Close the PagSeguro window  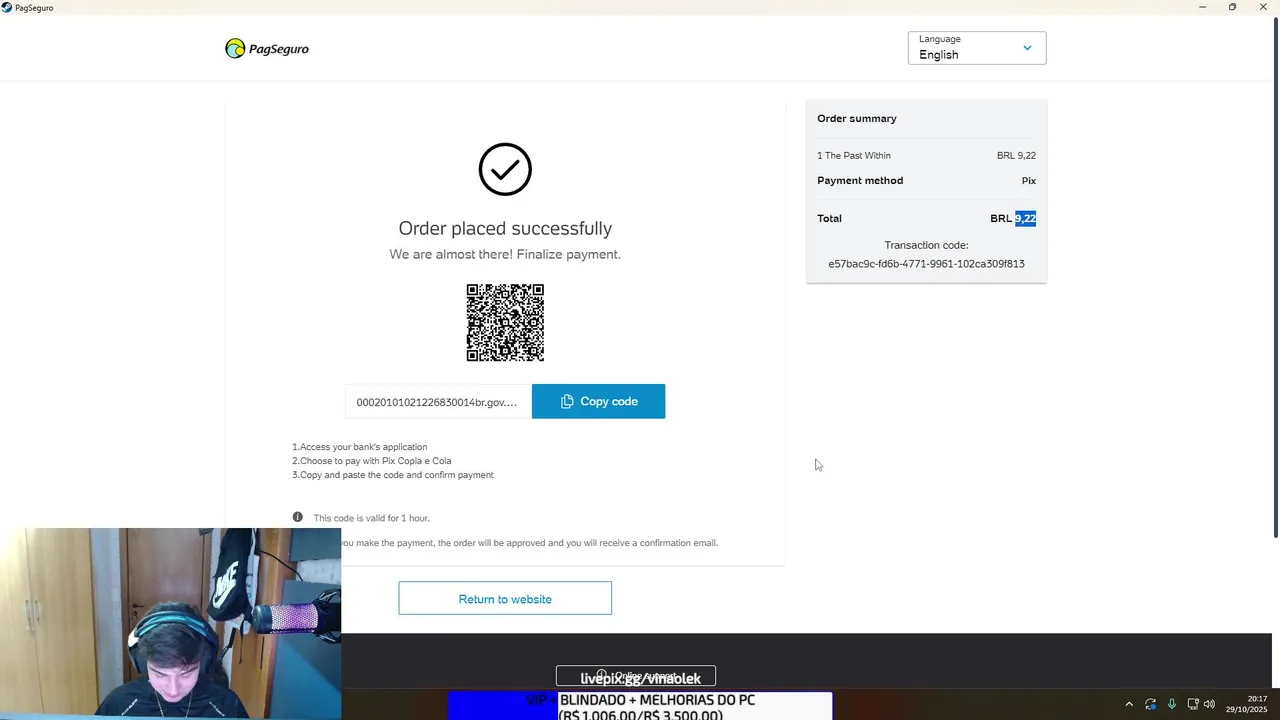1263,7
